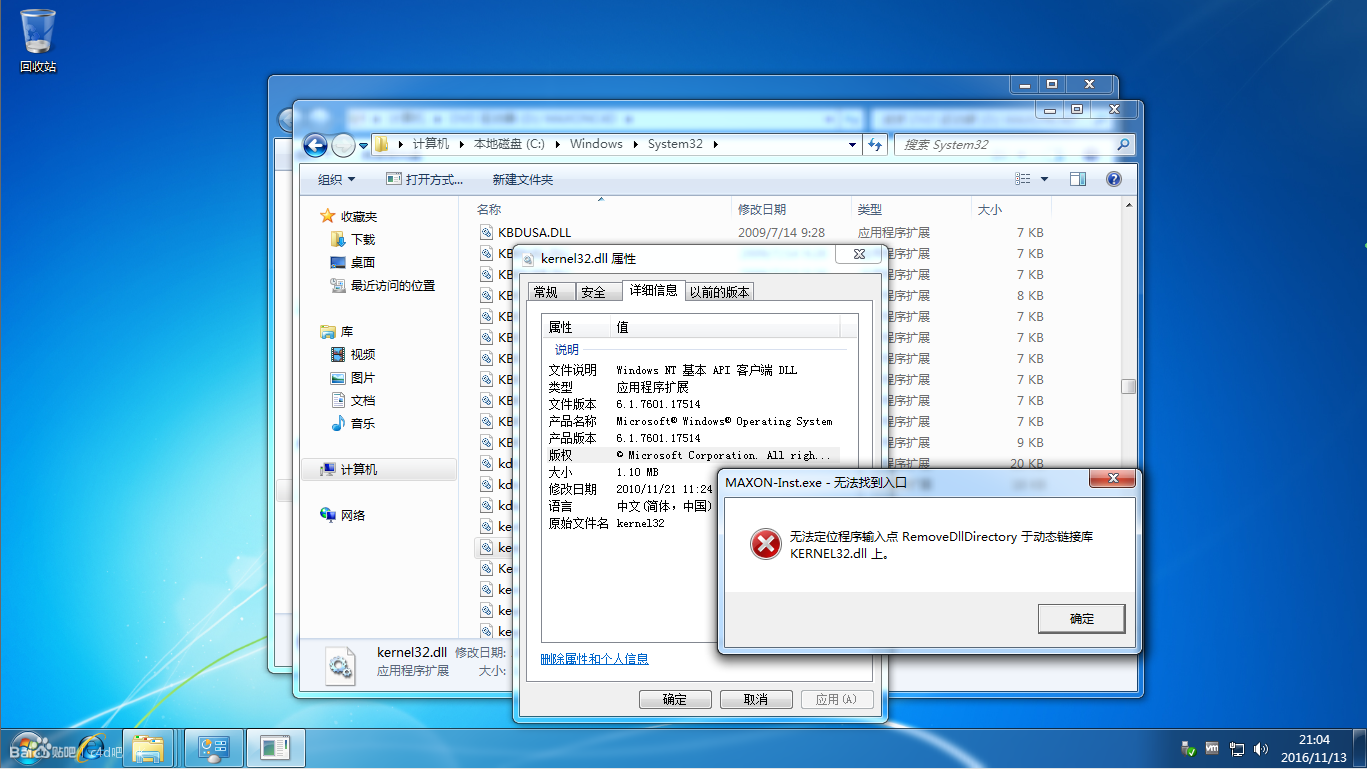Open the 以前的版本 tab

click(720, 292)
